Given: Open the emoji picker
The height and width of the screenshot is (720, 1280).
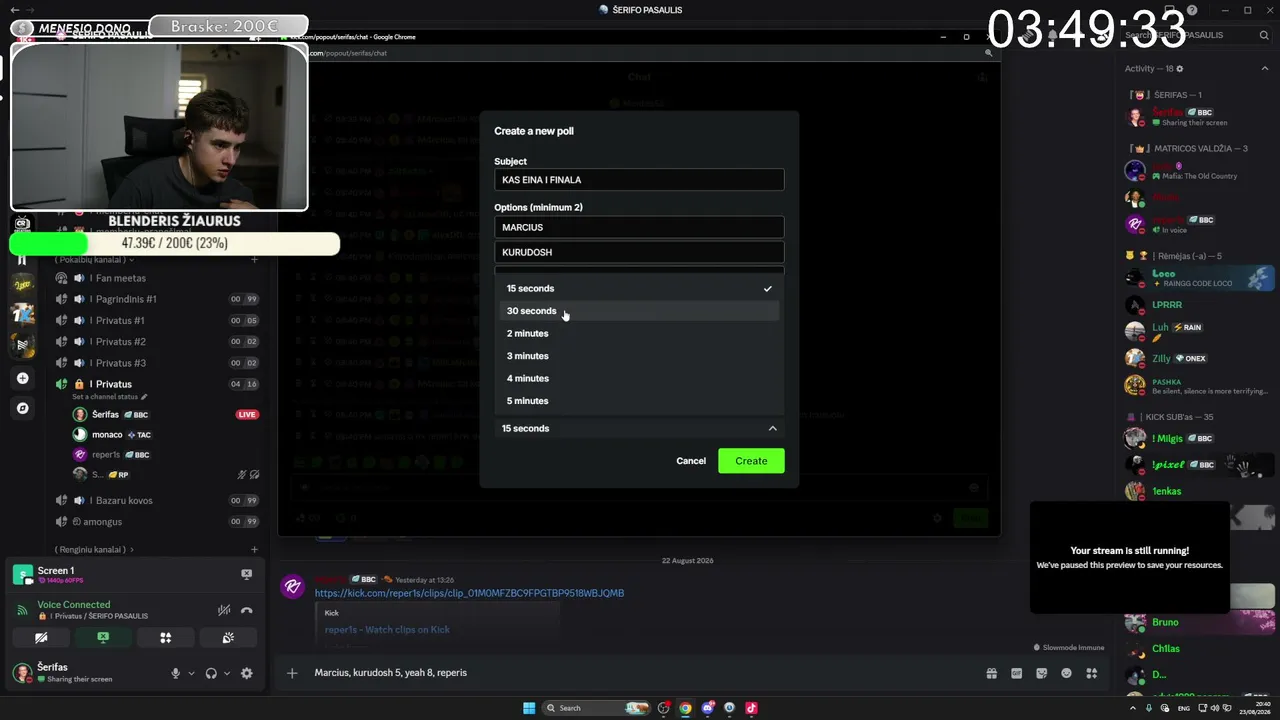Looking at the screenshot, I should 1067,673.
